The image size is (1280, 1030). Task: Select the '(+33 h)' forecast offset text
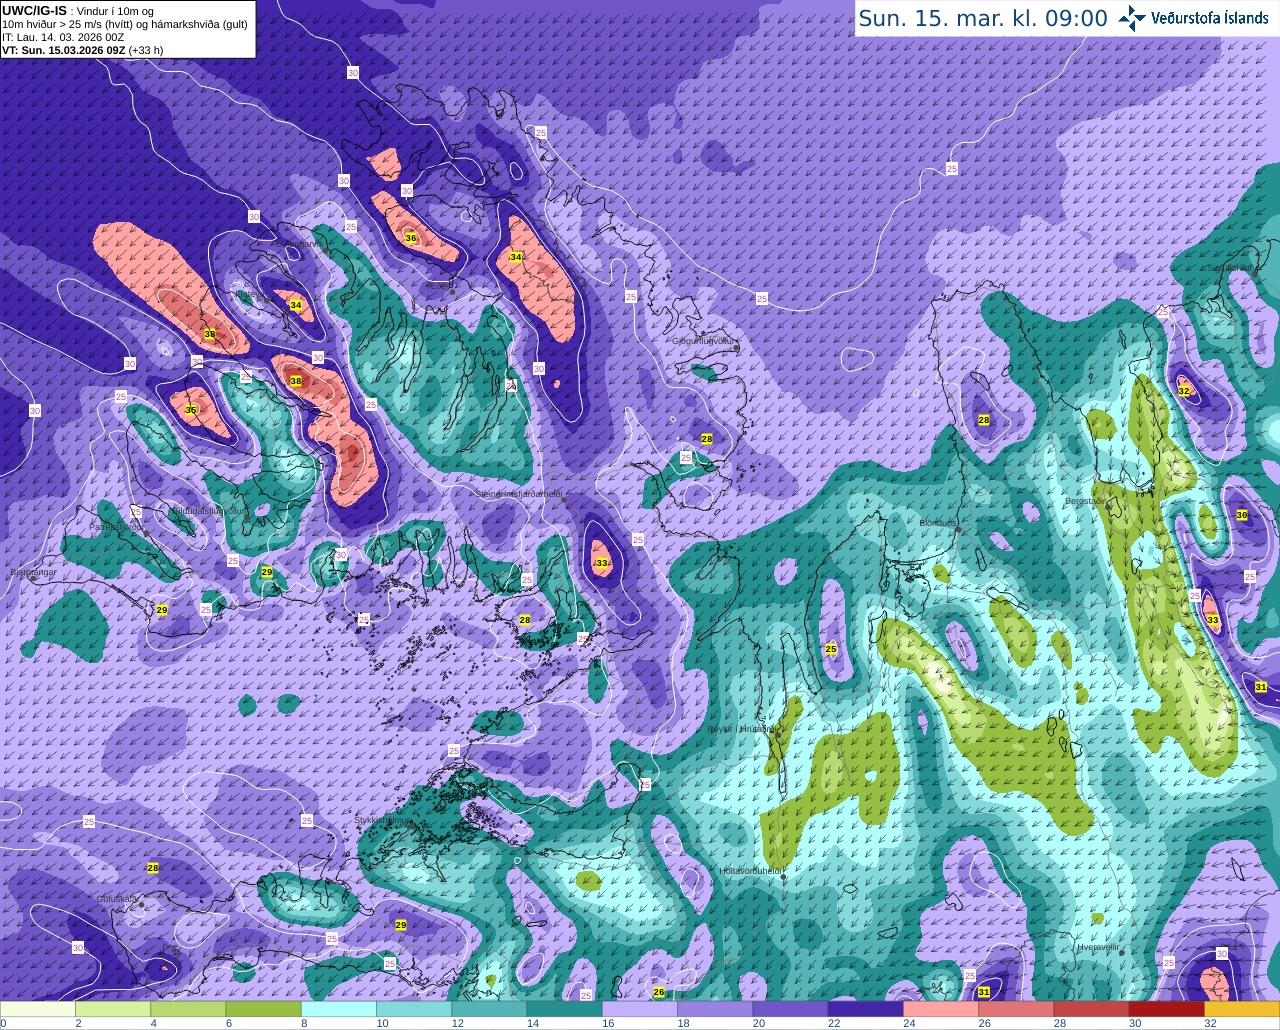(146, 49)
